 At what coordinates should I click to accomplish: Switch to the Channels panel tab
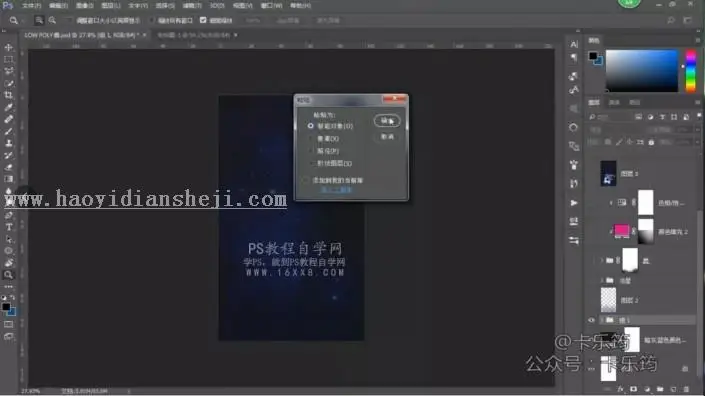(x=614, y=102)
